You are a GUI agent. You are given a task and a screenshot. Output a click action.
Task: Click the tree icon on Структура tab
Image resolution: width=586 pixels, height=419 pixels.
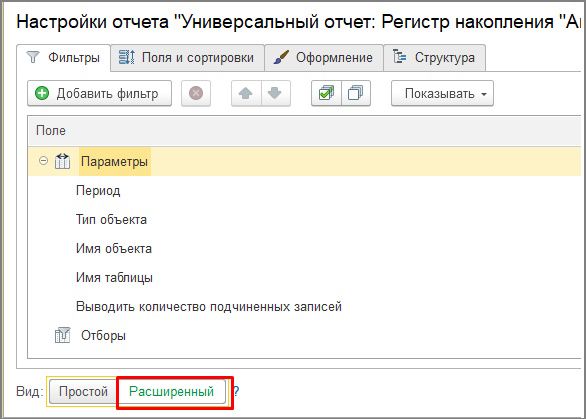point(400,57)
